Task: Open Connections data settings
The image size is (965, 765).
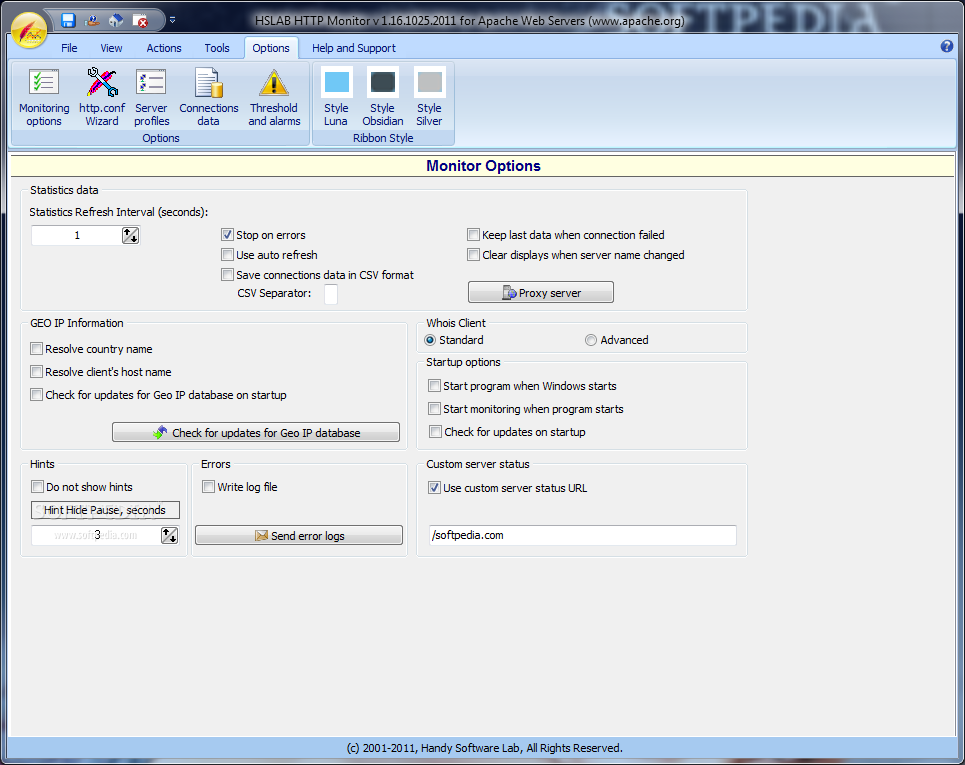Action: click(209, 97)
